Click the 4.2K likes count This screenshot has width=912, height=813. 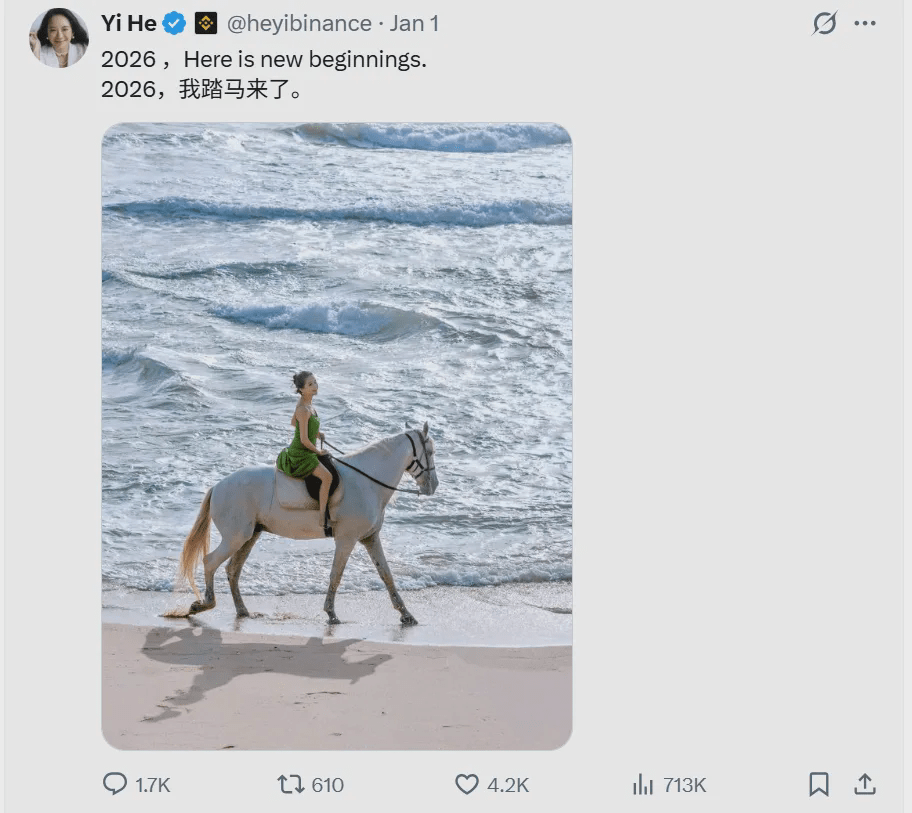(x=508, y=785)
